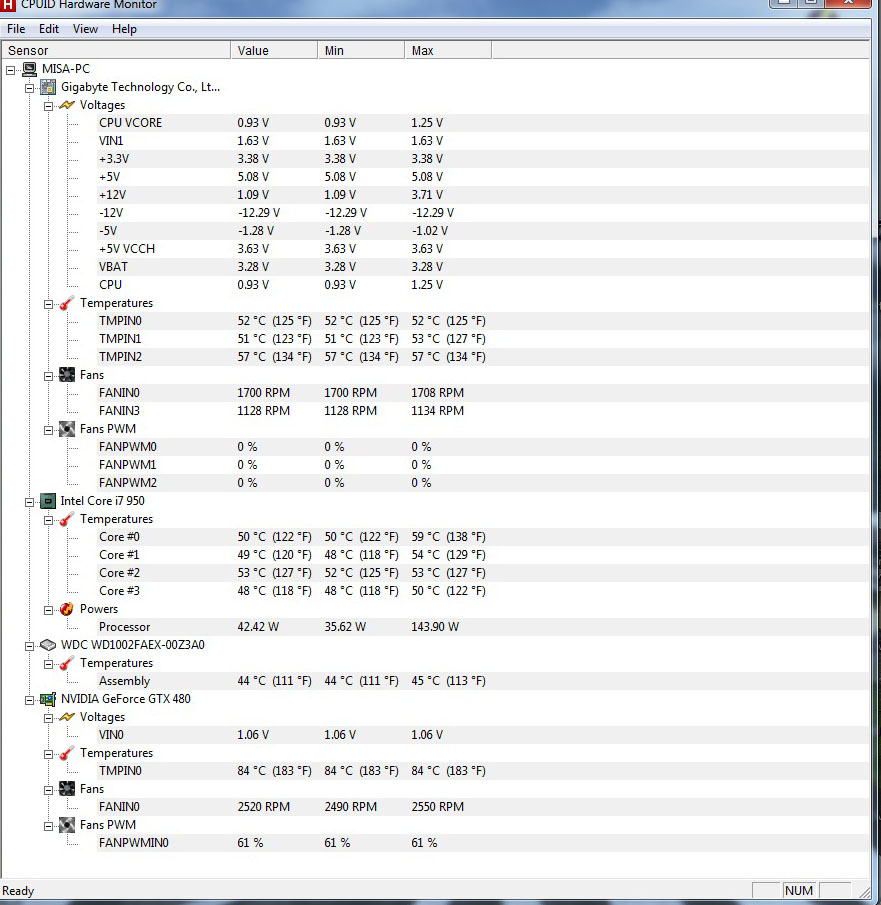
Task: Click the 143.90 W max power value
Action: click(x=435, y=627)
